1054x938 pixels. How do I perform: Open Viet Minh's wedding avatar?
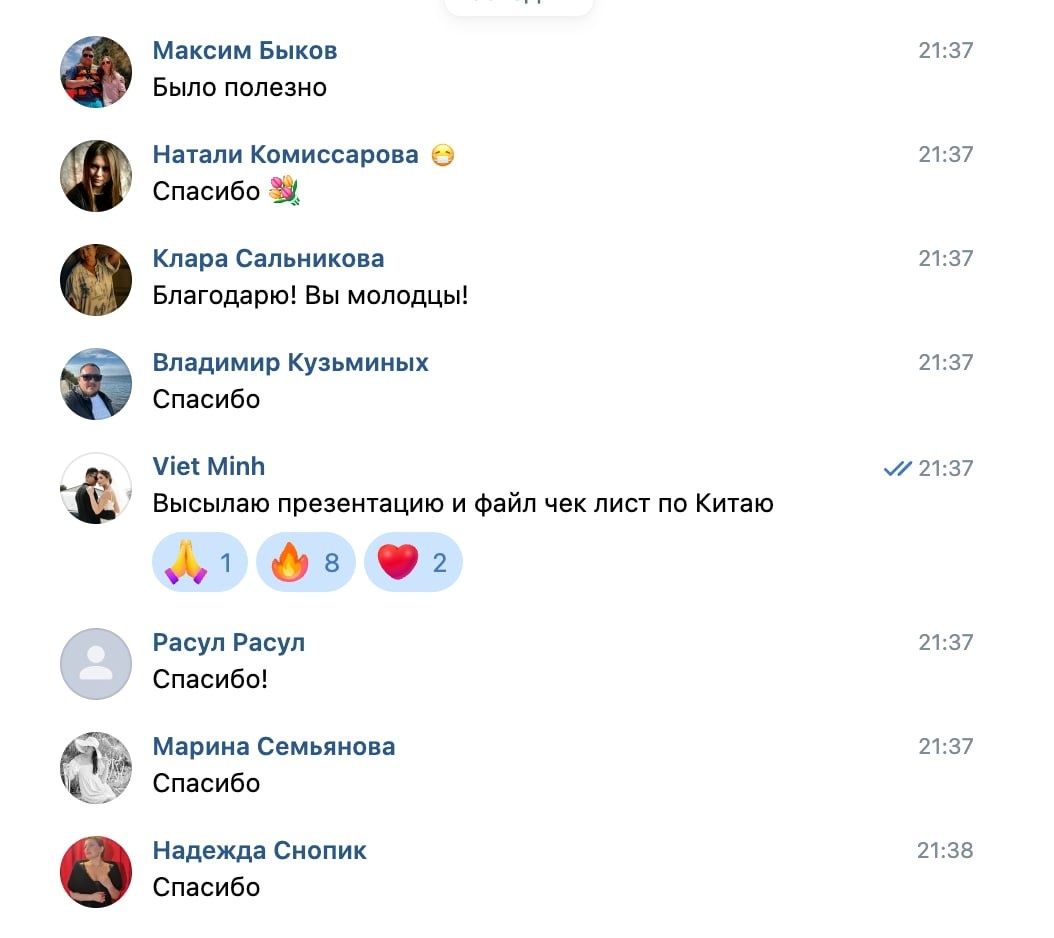[96, 488]
